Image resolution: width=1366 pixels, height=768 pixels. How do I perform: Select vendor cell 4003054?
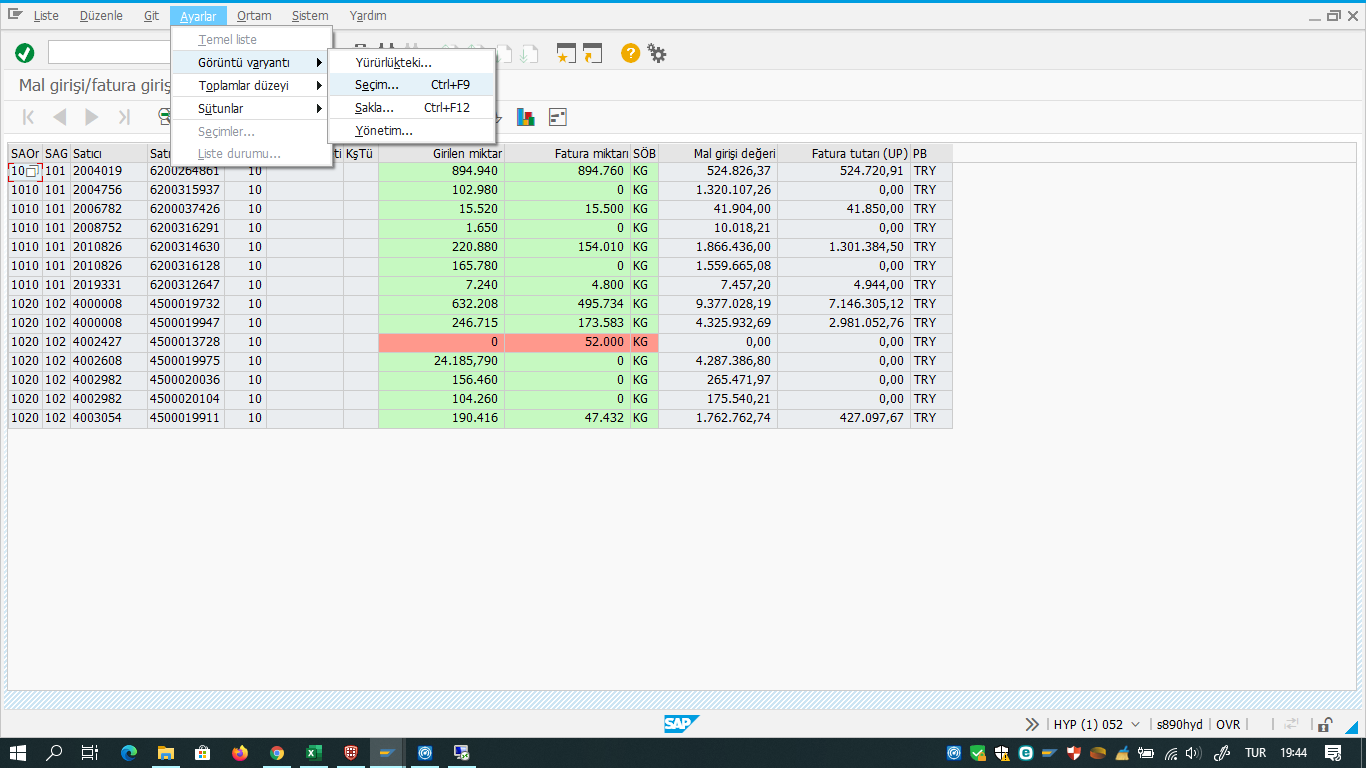tap(109, 418)
